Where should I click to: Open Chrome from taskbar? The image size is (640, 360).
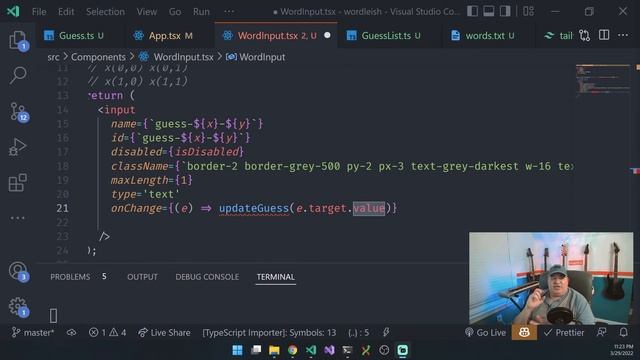(293, 350)
